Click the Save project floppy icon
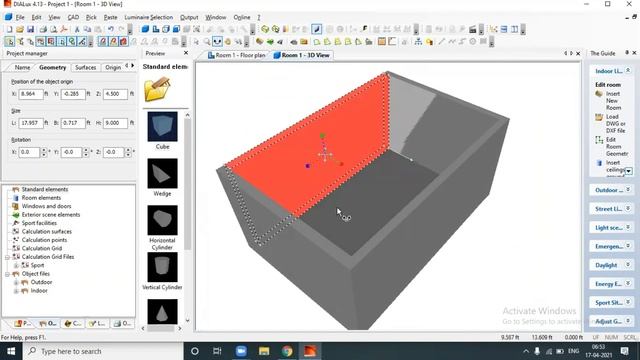640x360 pixels. tap(30, 29)
